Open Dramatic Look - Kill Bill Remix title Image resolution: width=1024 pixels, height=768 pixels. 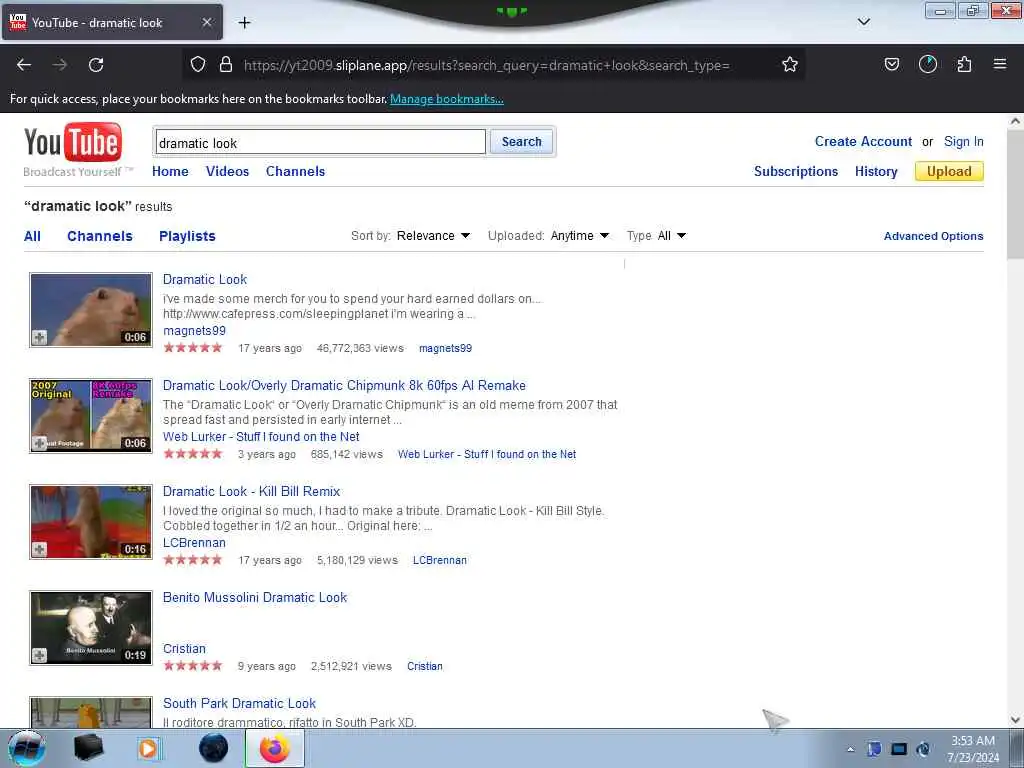[x=251, y=492]
